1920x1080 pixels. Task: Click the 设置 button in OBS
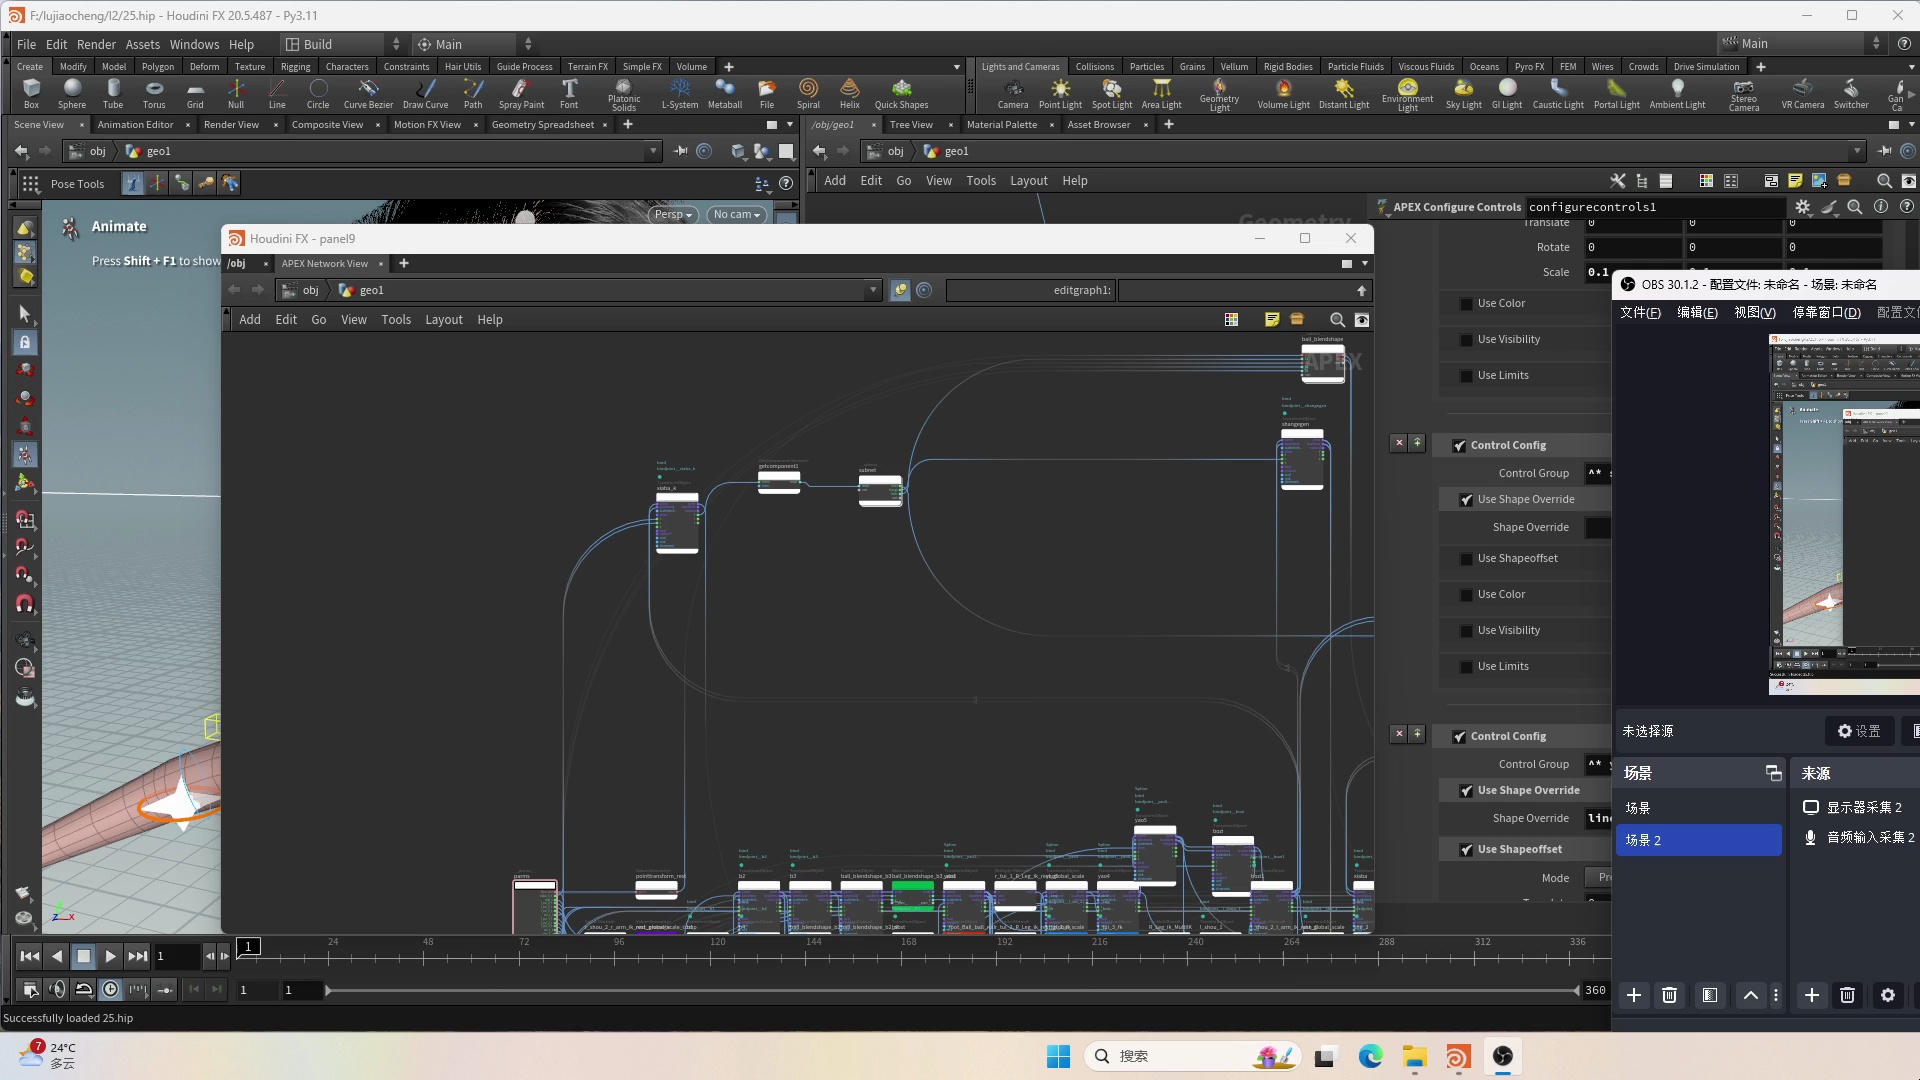1859,731
